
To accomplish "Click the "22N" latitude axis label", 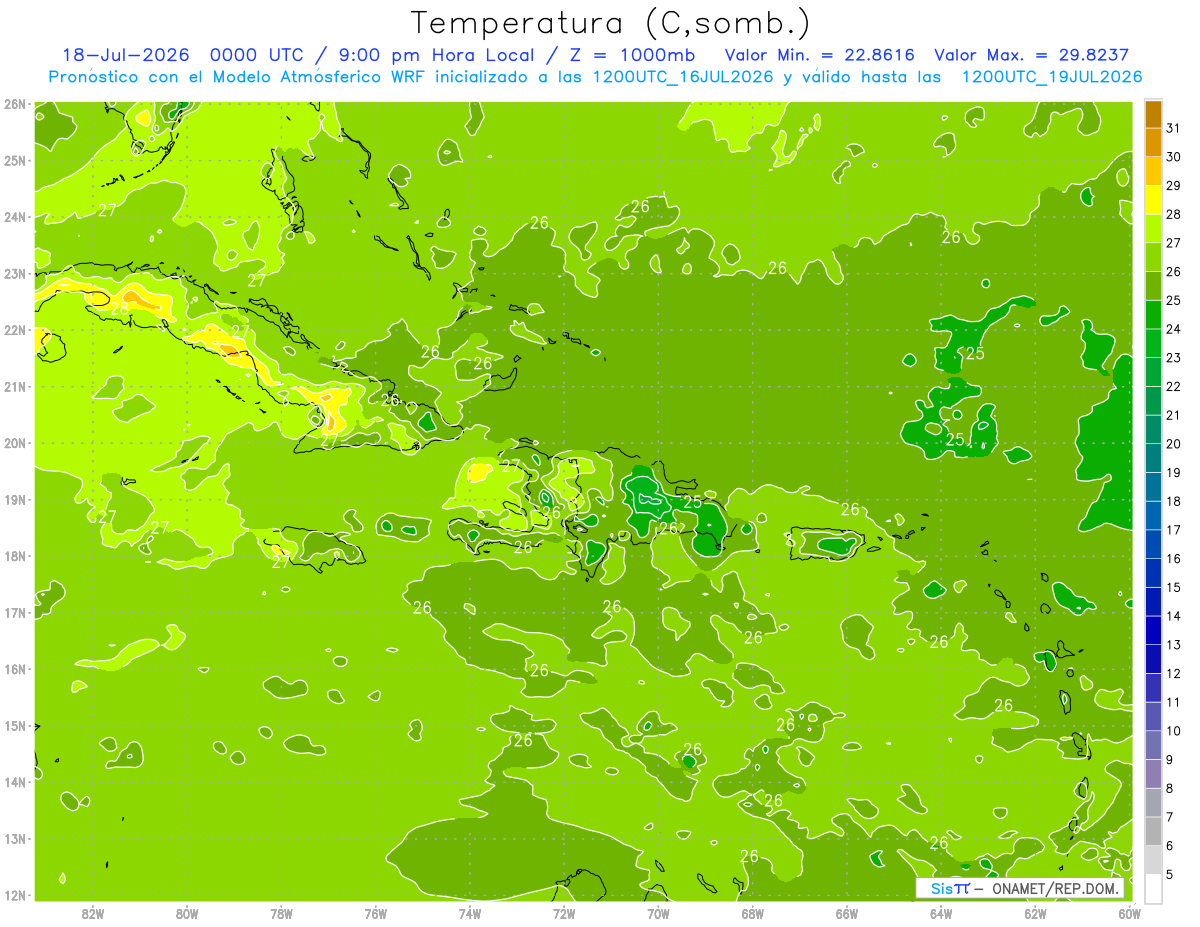I will point(14,330).
